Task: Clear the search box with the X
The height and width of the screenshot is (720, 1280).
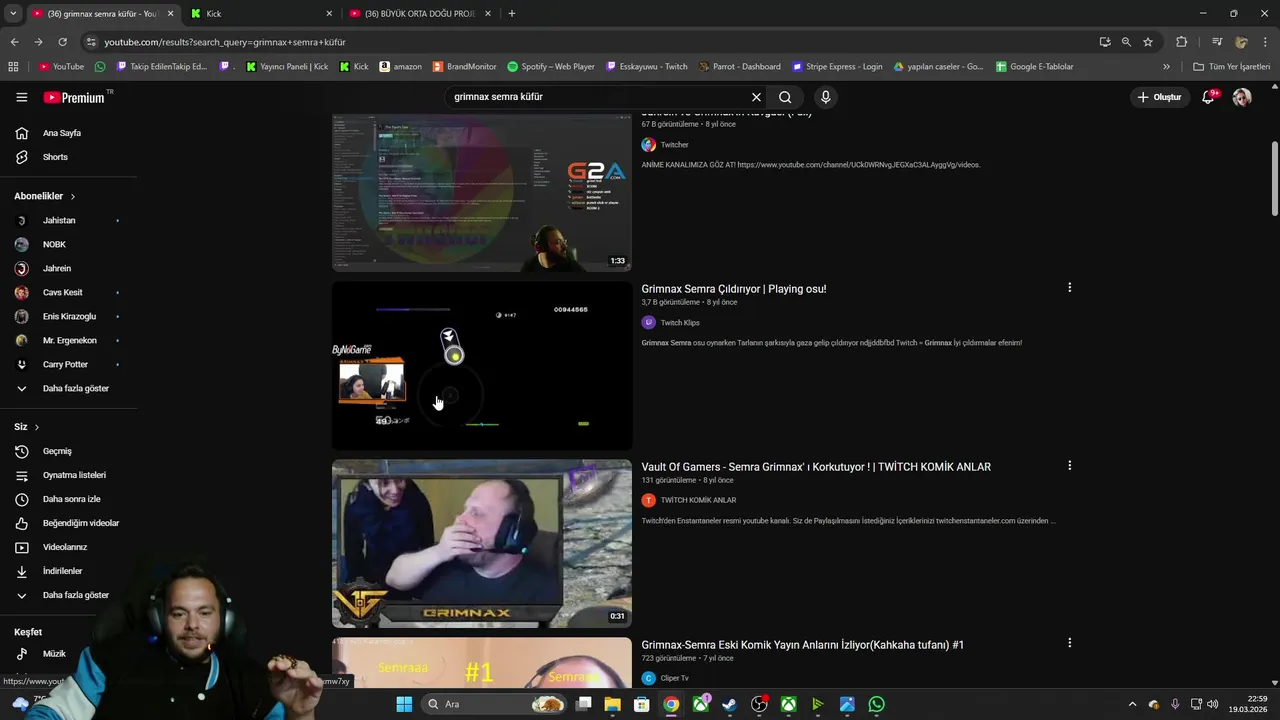Action: (x=756, y=97)
